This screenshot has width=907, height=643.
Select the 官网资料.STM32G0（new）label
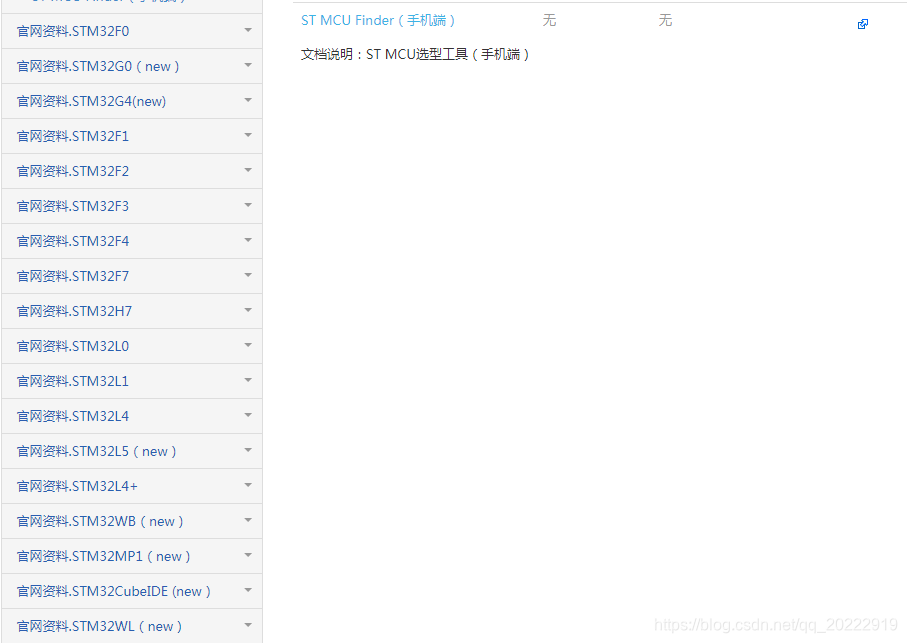tap(98, 66)
